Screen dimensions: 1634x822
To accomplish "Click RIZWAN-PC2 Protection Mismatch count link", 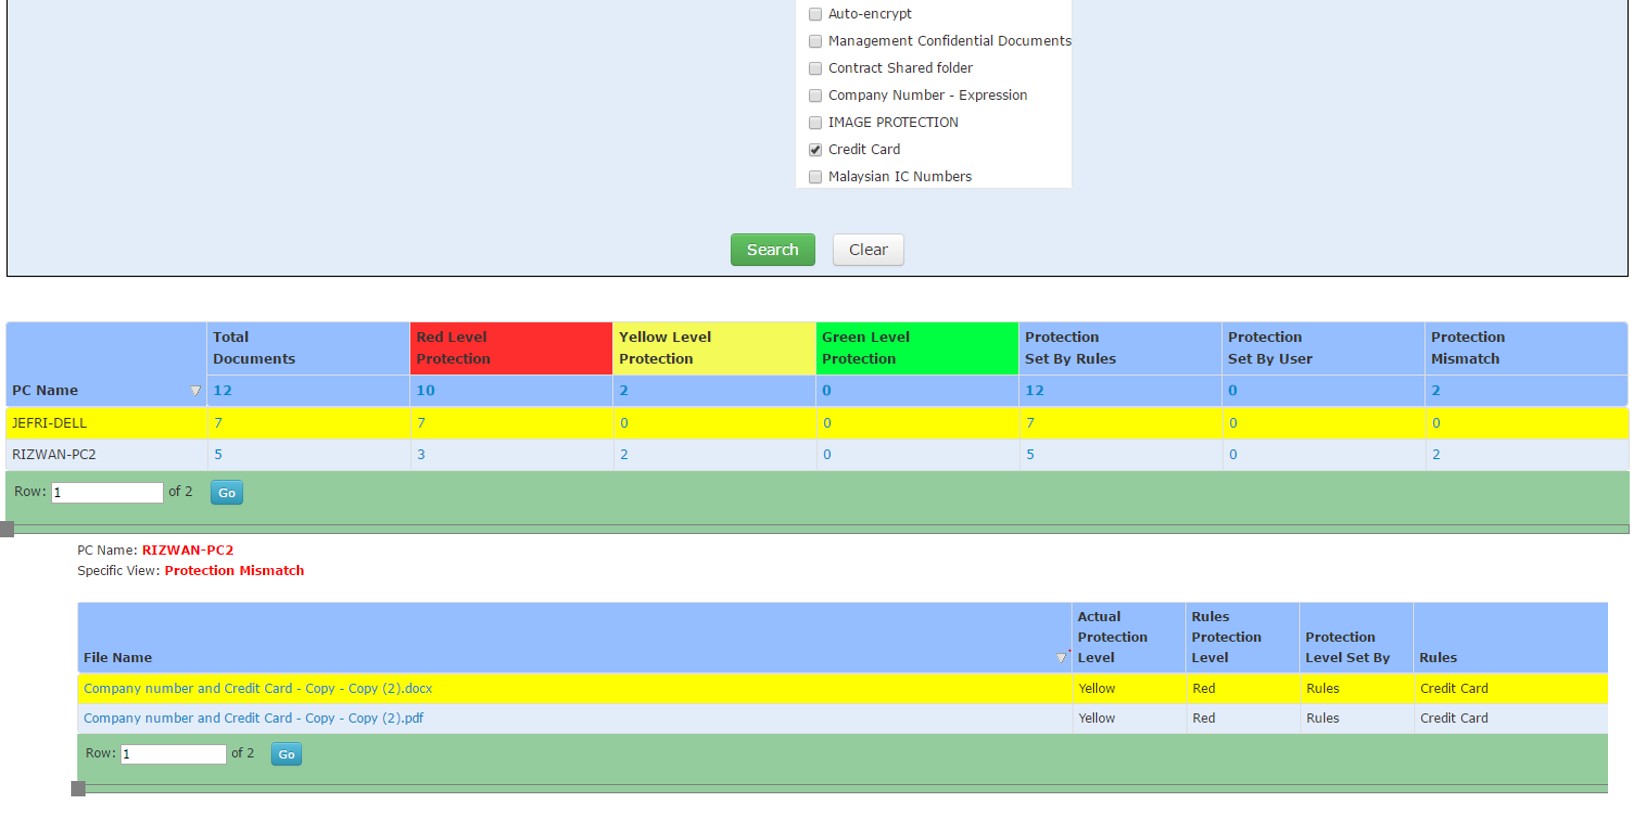I will tap(1436, 455).
